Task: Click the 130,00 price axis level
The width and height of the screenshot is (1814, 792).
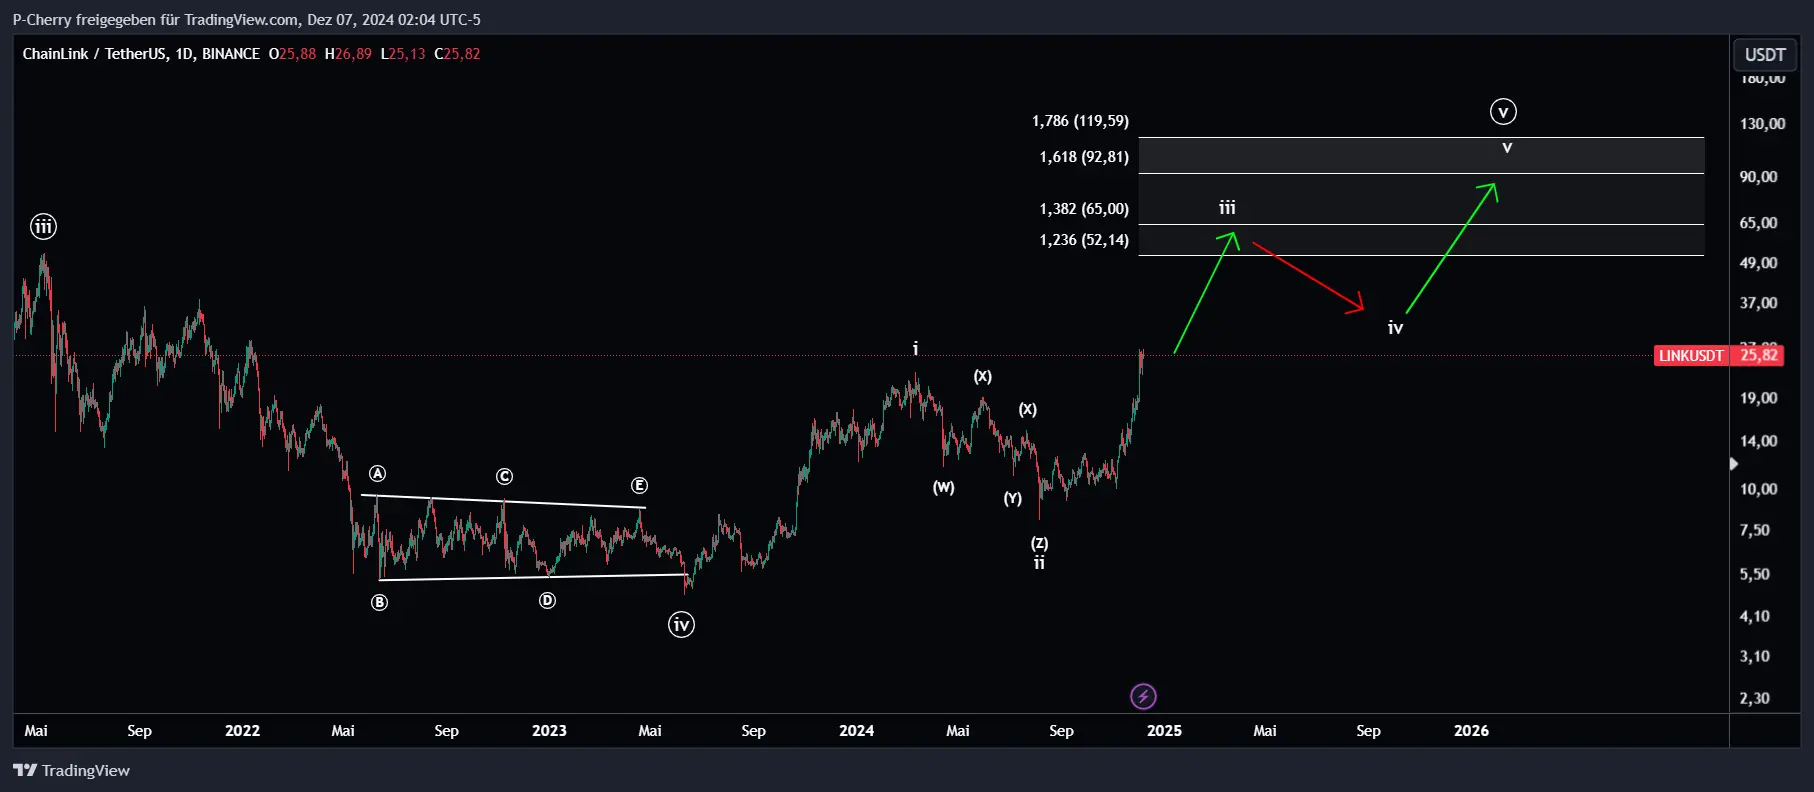Action: 1762,124
